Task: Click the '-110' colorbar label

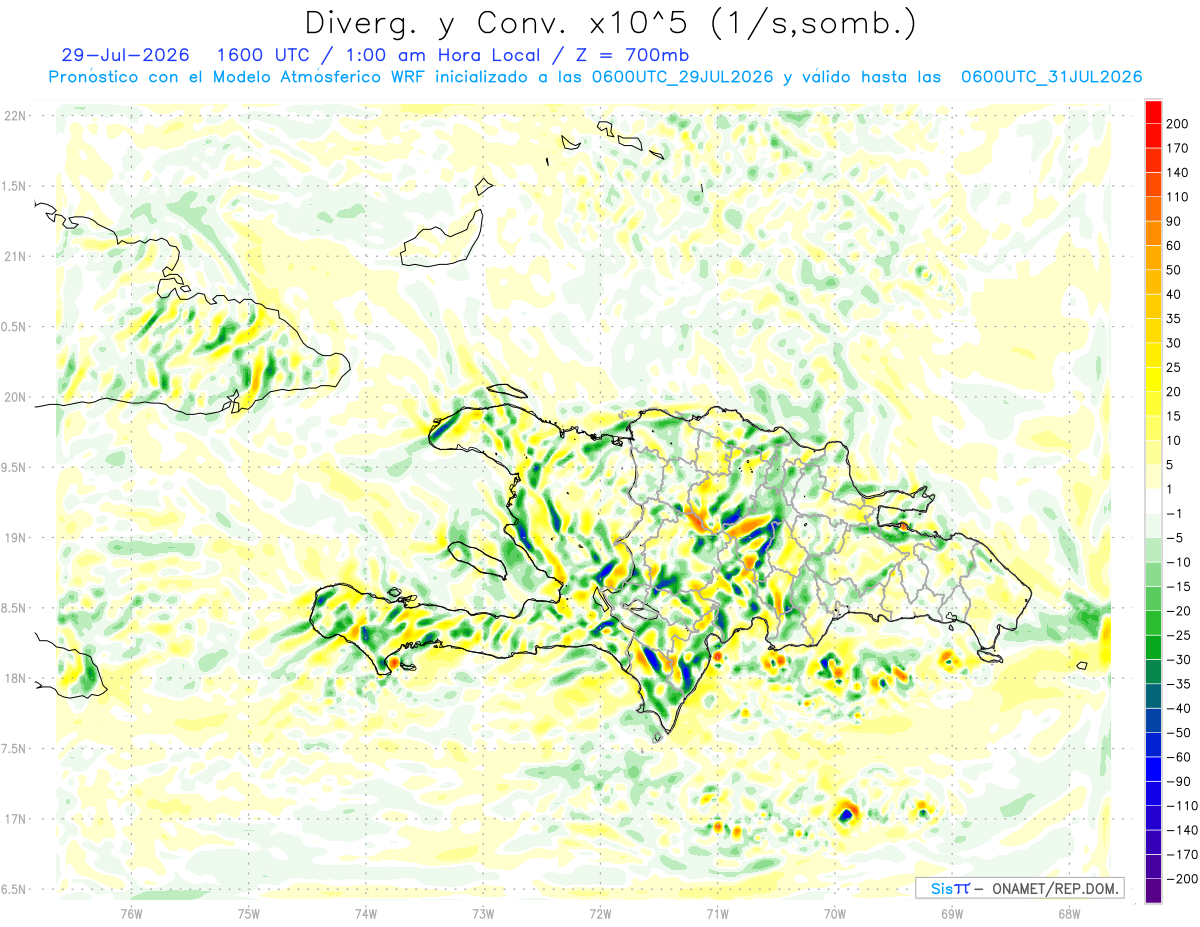Action: (x=1181, y=805)
